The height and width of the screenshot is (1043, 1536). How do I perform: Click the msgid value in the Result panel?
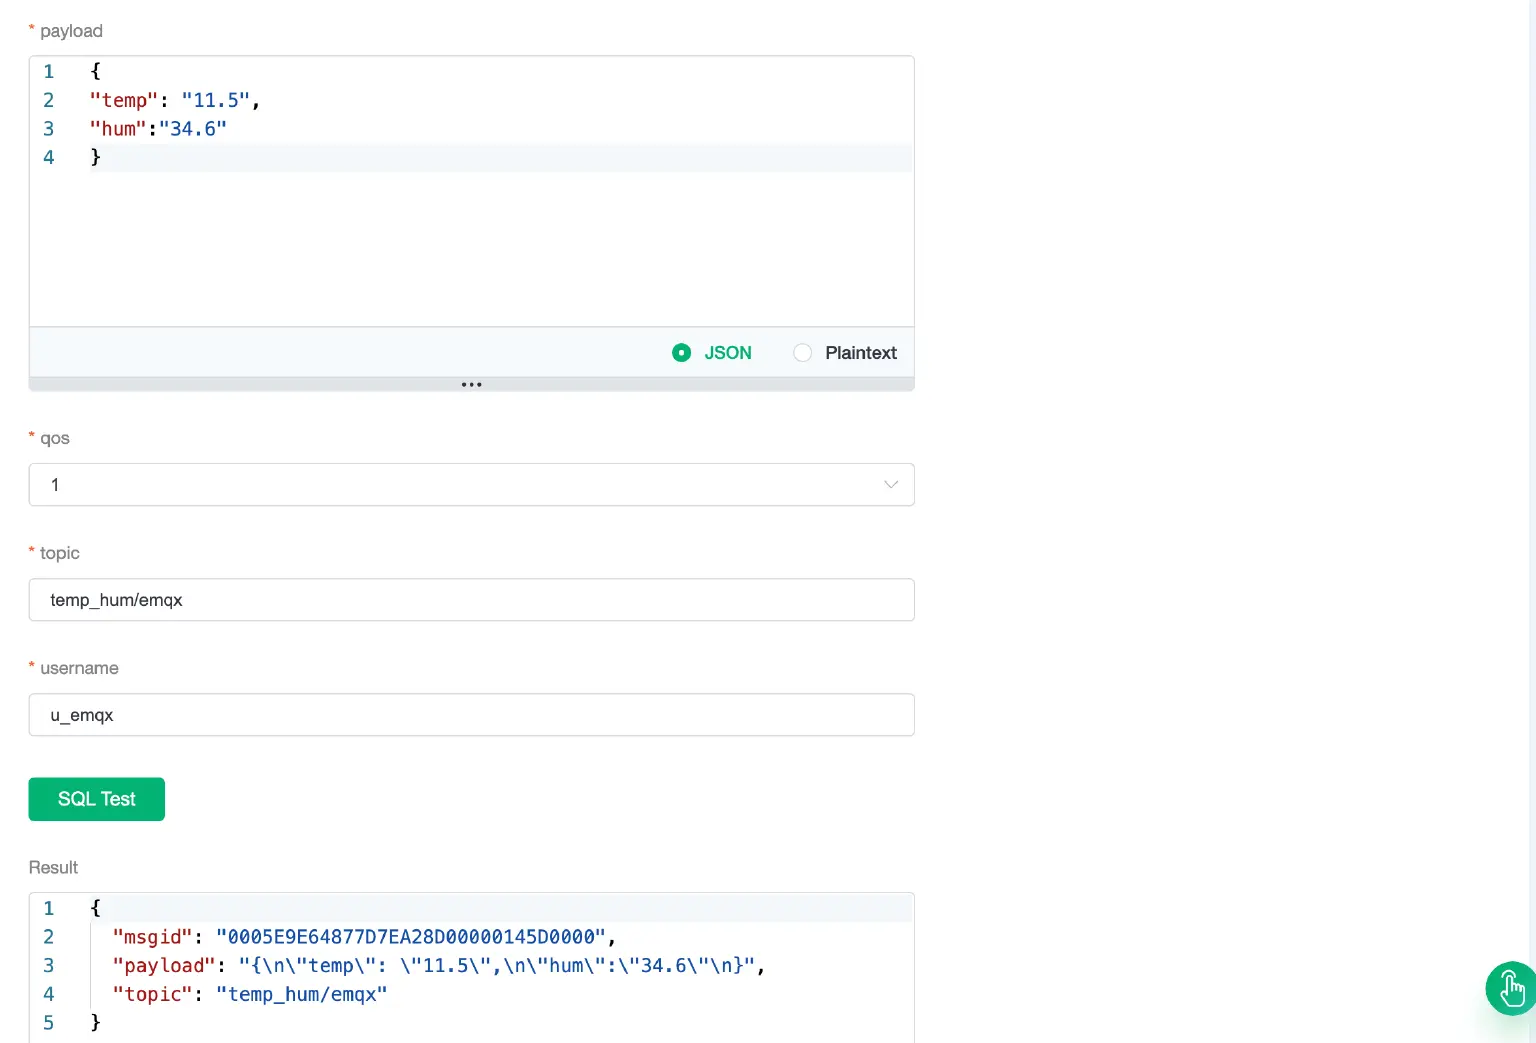(x=412, y=937)
